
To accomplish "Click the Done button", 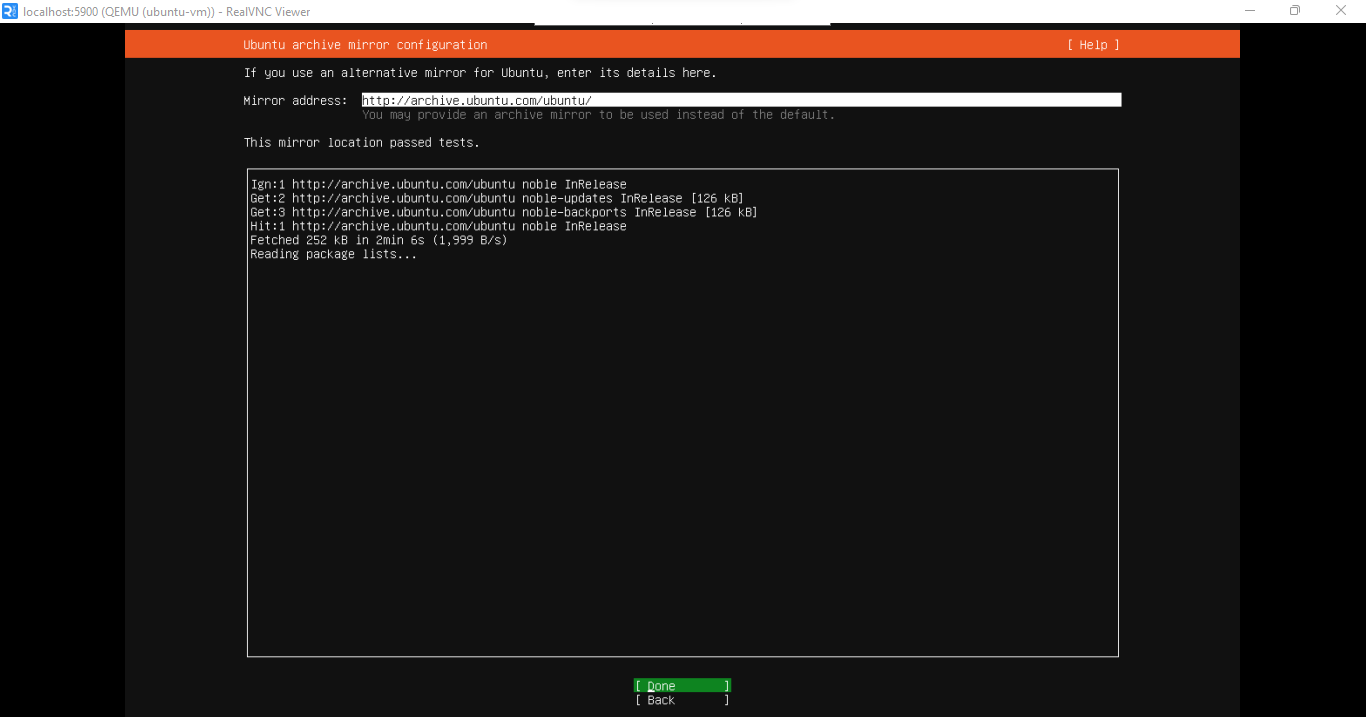I will [682, 686].
